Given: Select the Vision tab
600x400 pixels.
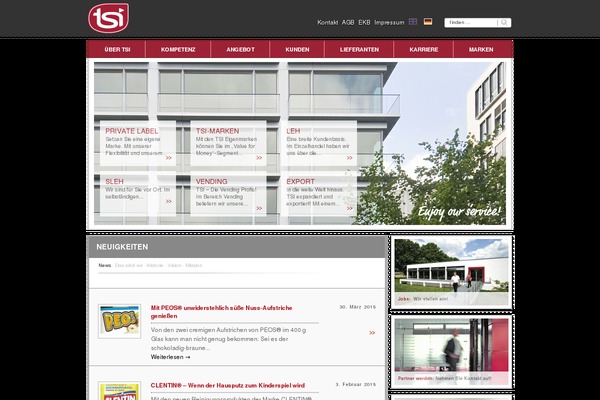Looking at the screenshot, I should point(174,265).
